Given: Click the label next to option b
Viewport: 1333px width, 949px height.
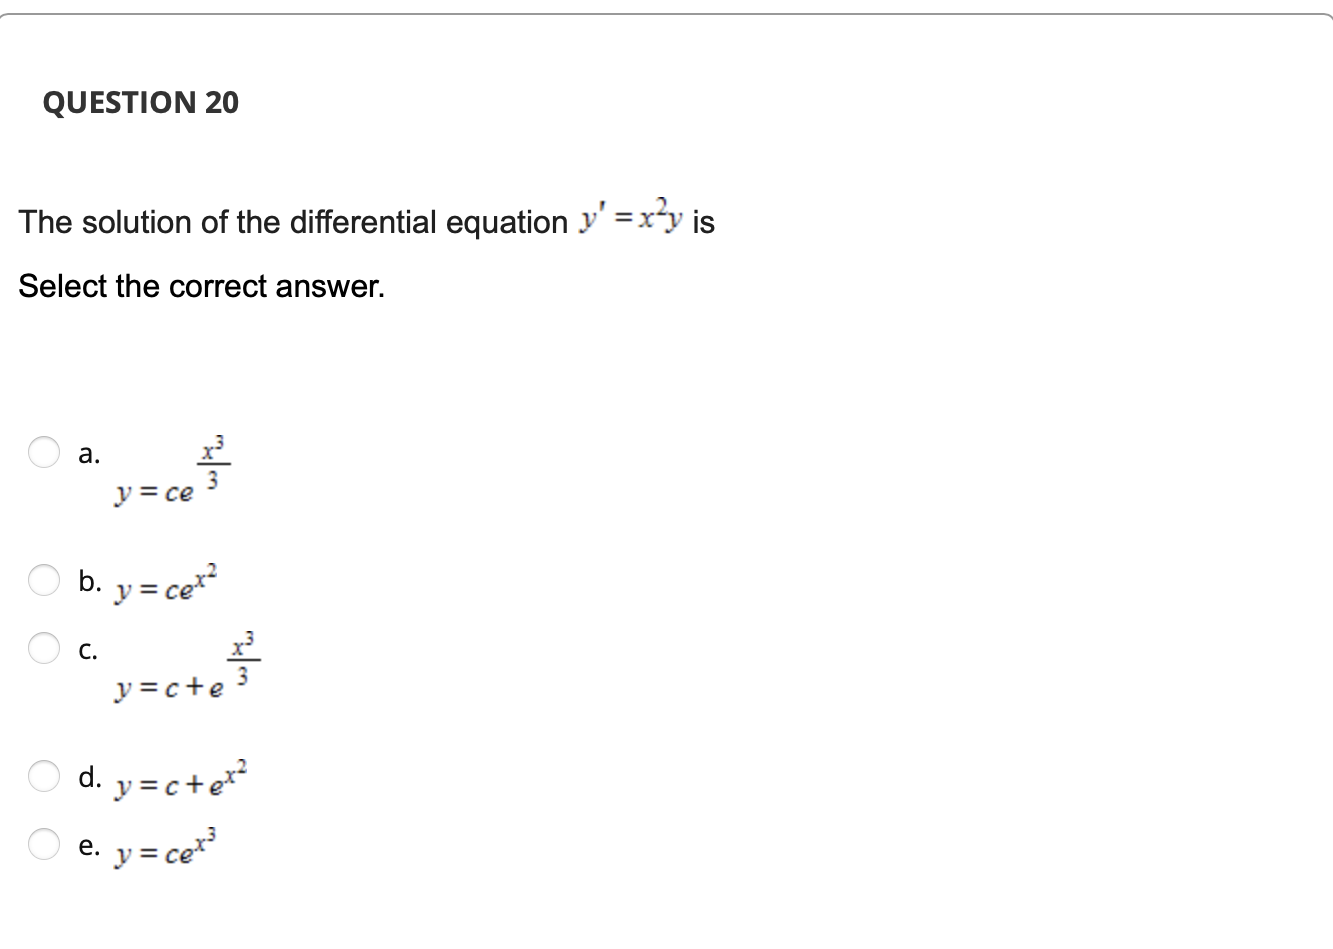Looking at the screenshot, I should point(90,580).
